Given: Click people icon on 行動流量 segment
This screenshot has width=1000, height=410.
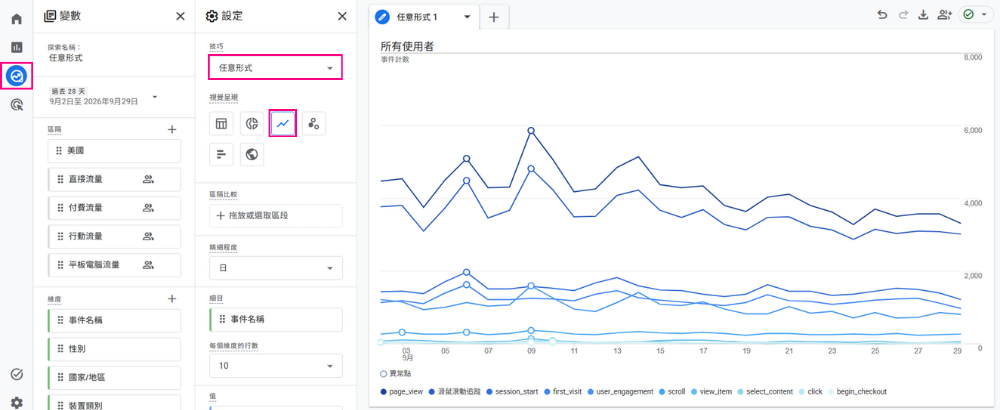Looking at the screenshot, I should (x=149, y=237).
